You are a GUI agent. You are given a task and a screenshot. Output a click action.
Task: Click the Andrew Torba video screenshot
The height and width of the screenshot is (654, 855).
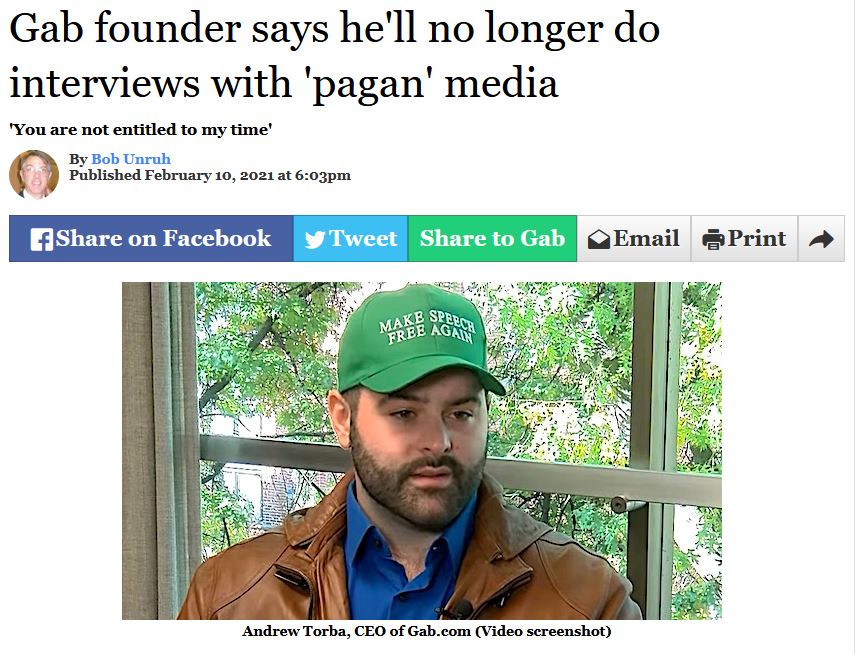click(x=422, y=451)
